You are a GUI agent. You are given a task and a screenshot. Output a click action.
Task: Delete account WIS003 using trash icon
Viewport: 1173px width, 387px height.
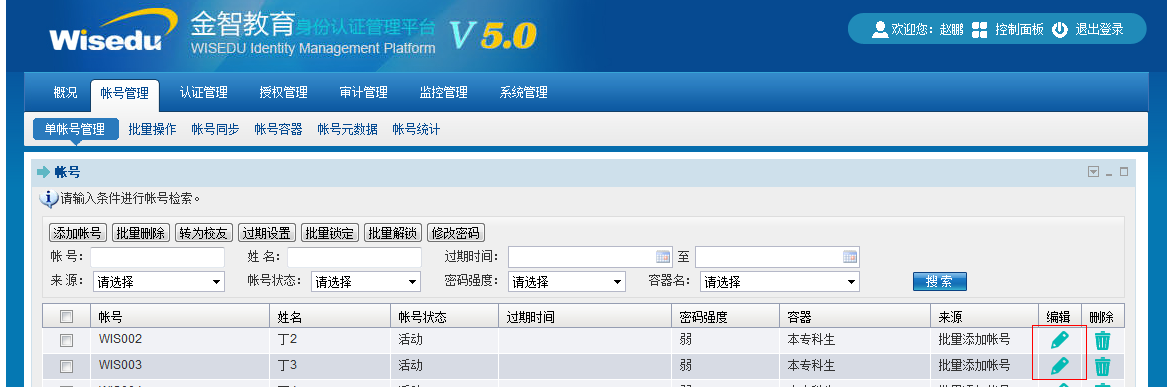pos(1103,367)
